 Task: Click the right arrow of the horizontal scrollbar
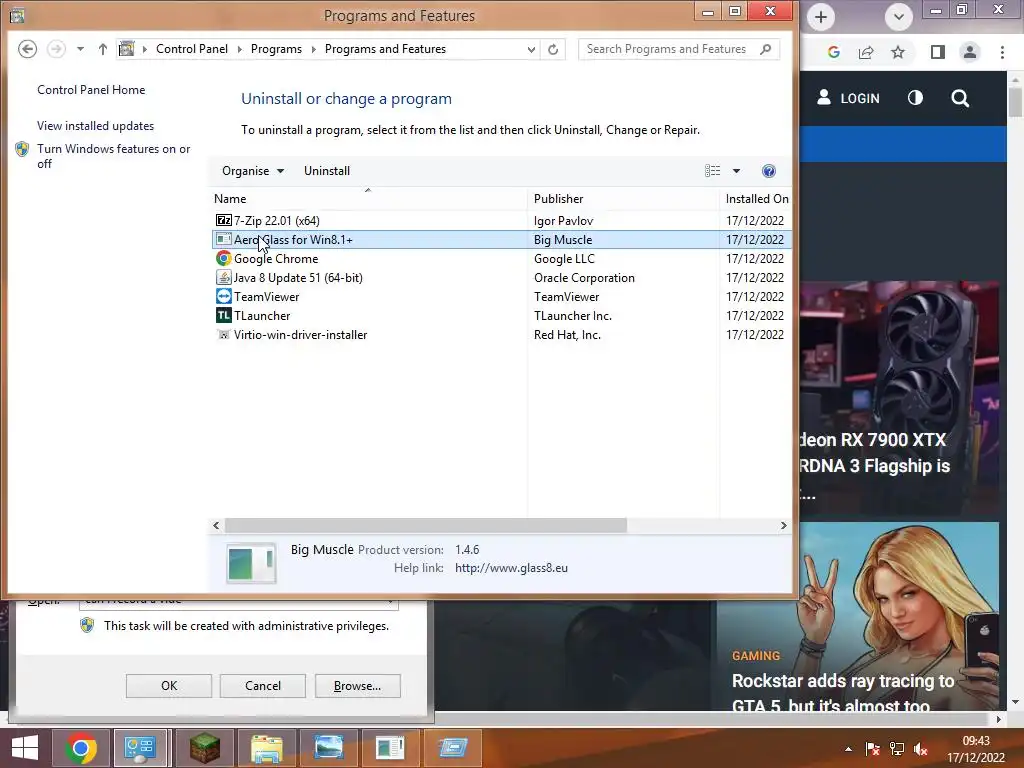[784, 525]
